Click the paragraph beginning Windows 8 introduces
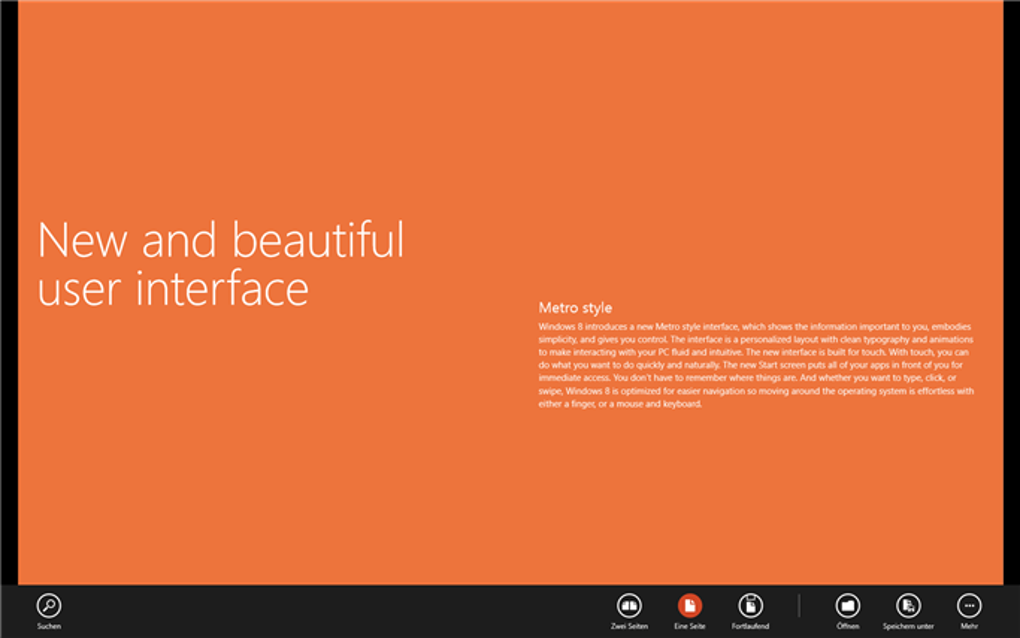 [x=756, y=365]
